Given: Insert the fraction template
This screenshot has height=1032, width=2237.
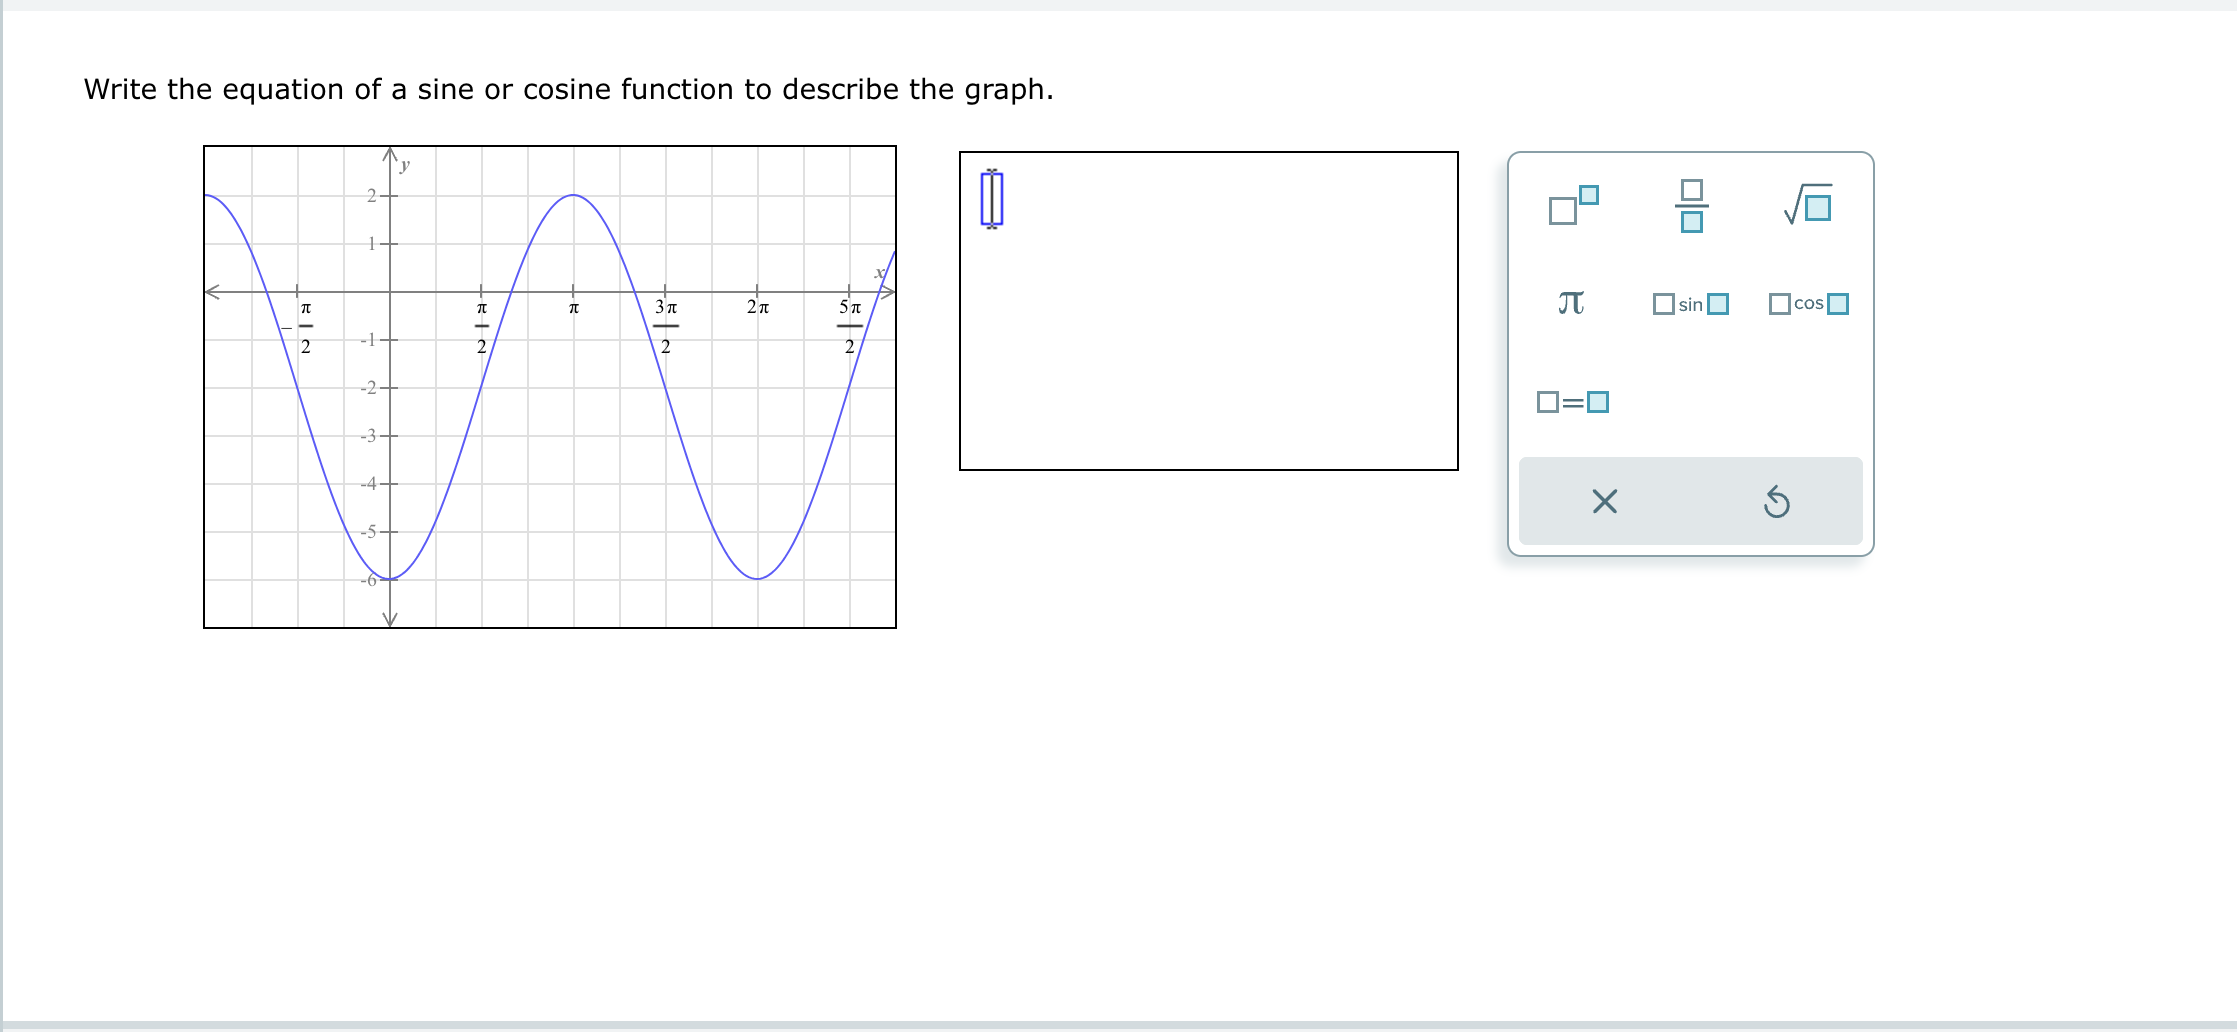Looking at the screenshot, I should [1690, 207].
